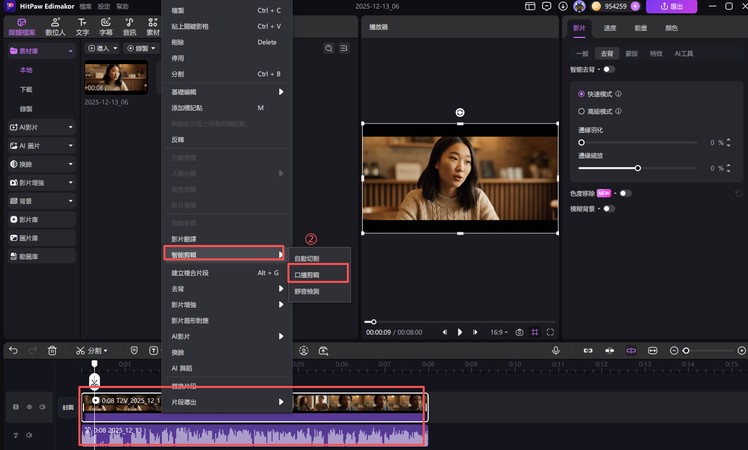Expand the AI 圖片 sidebar dropdown
The height and width of the screenshot is (450, 748).
coord(71,146)
